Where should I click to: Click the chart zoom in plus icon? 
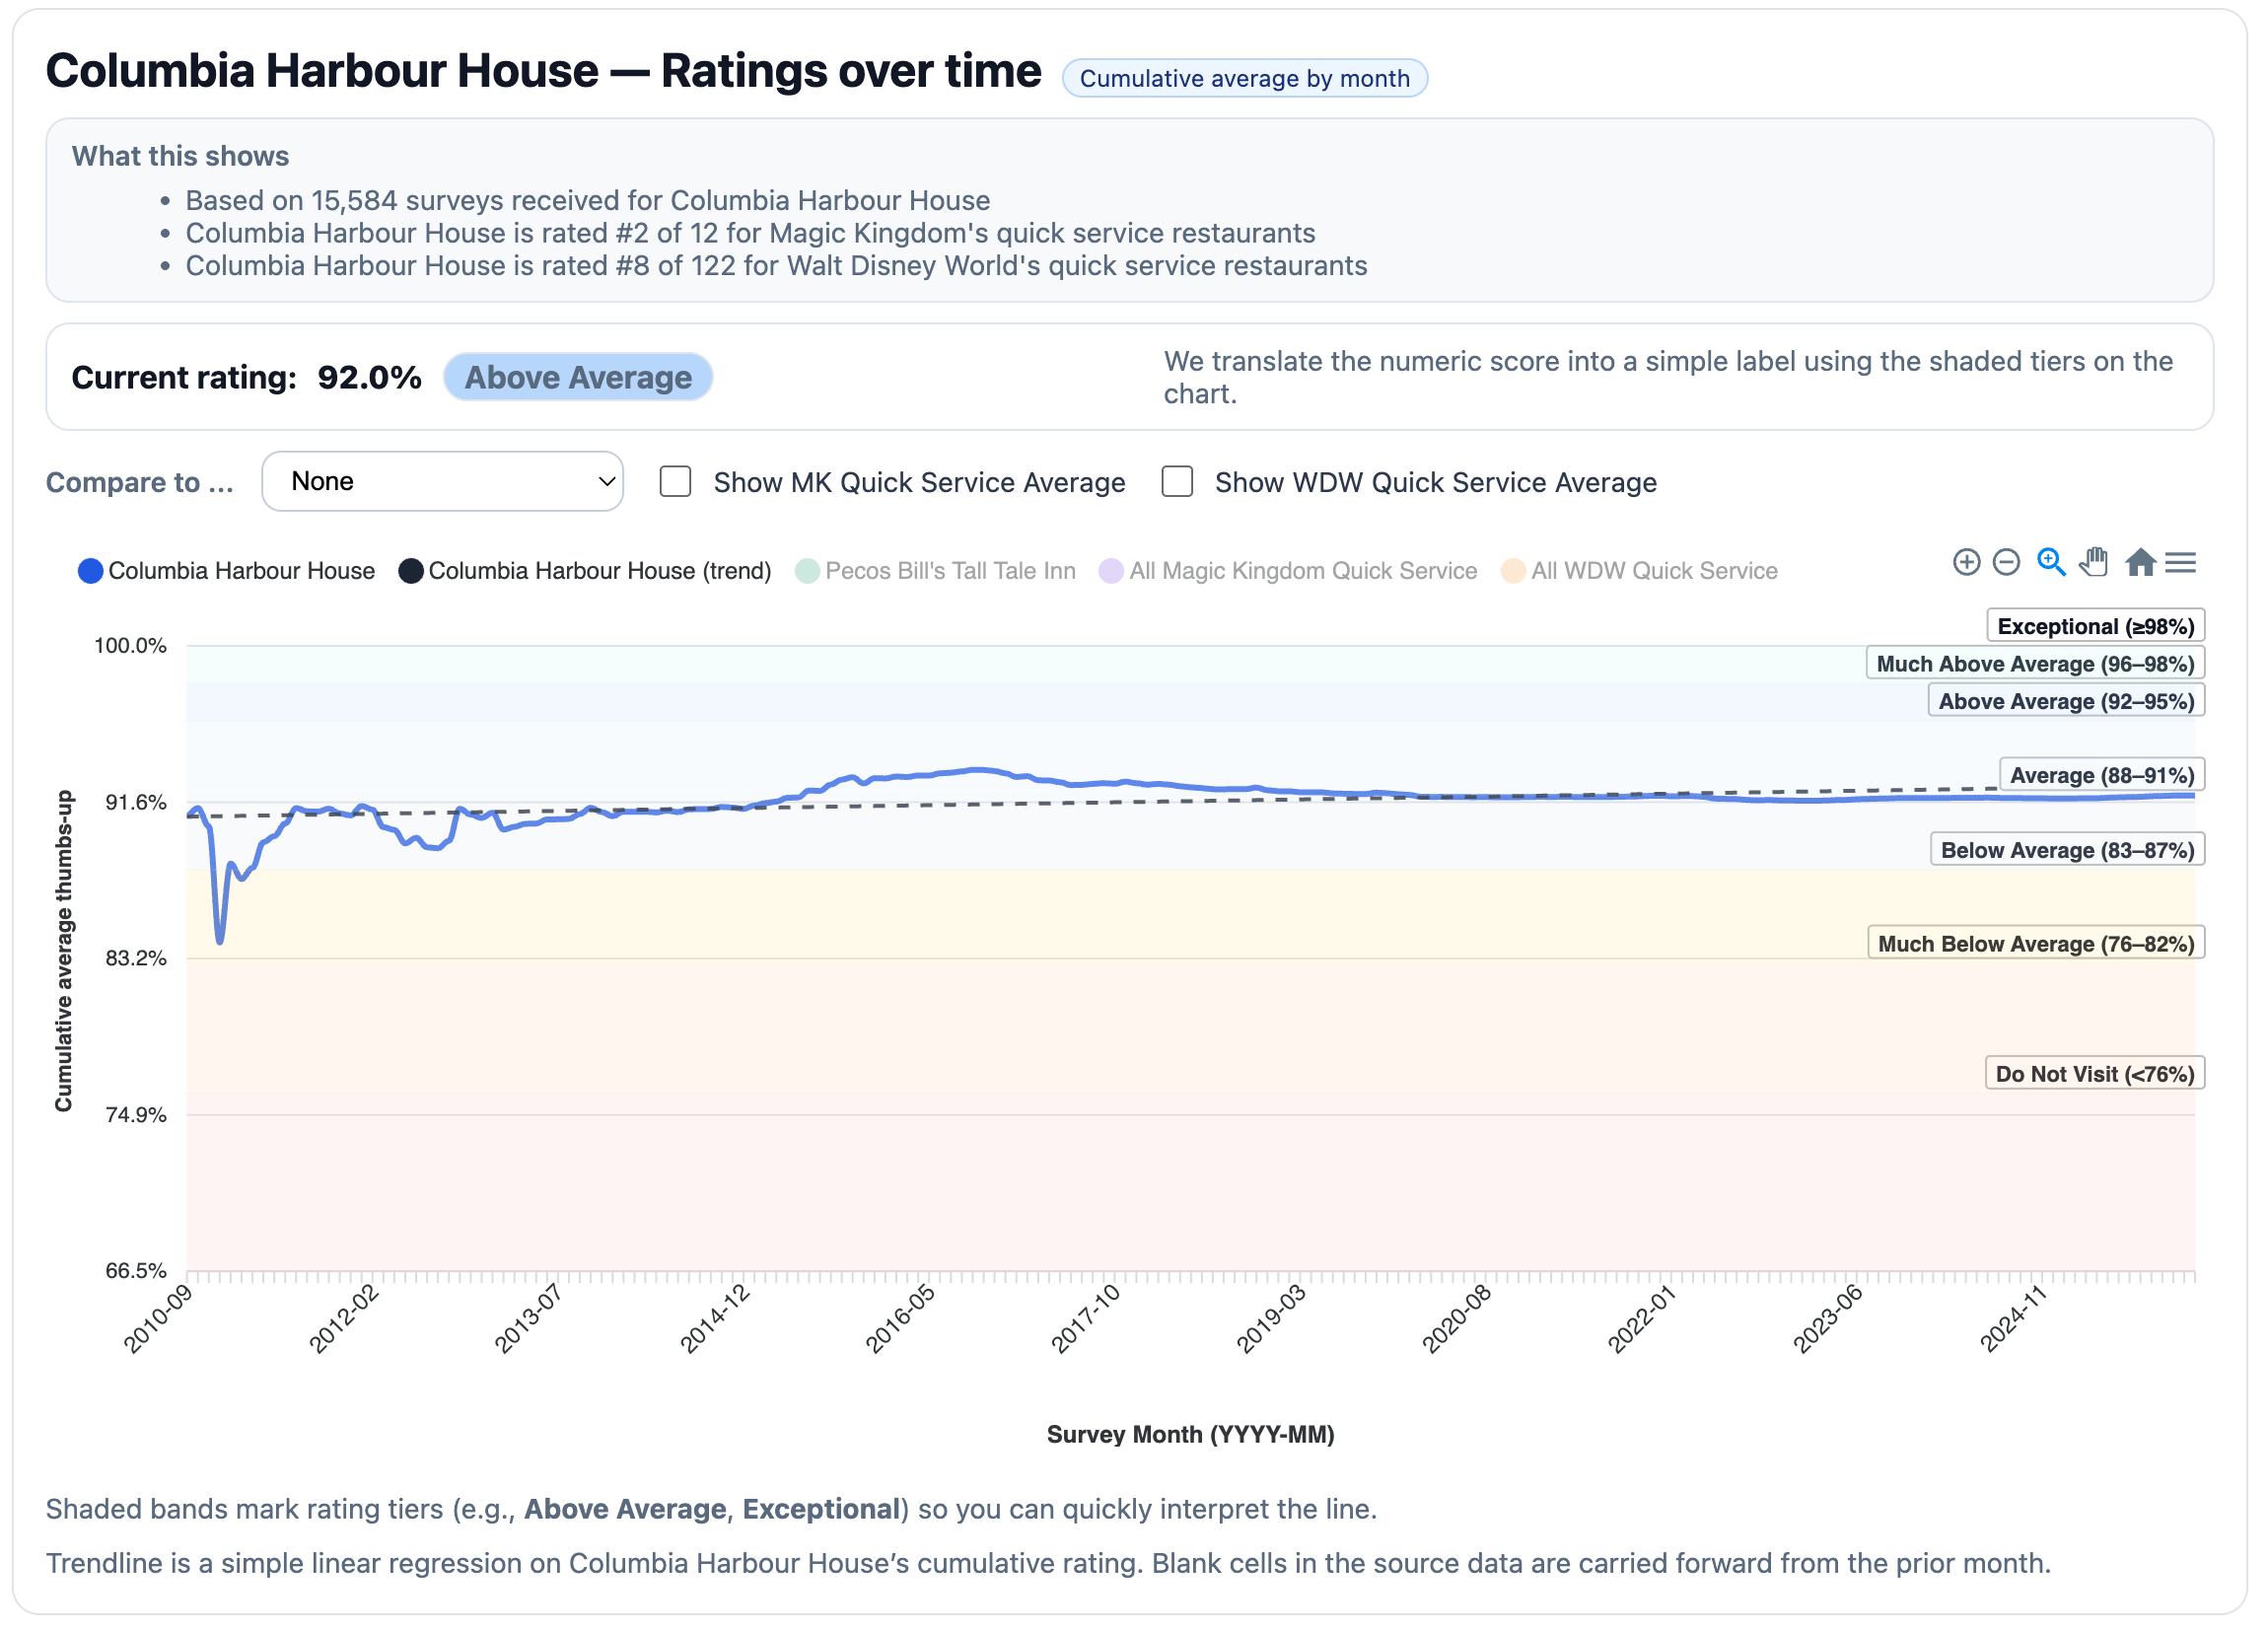[x=1966, y=562]
